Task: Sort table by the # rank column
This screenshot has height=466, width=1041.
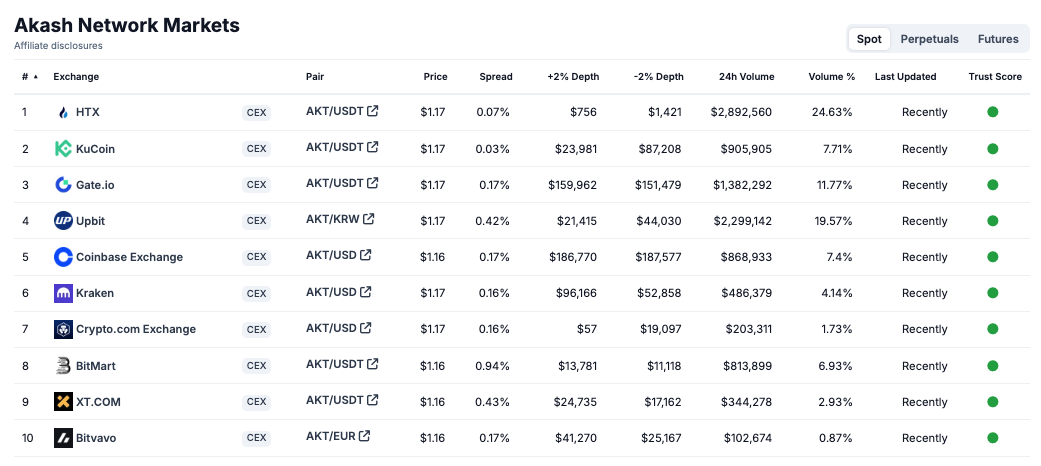Action: pyautogui.click(x=29, y=77)
